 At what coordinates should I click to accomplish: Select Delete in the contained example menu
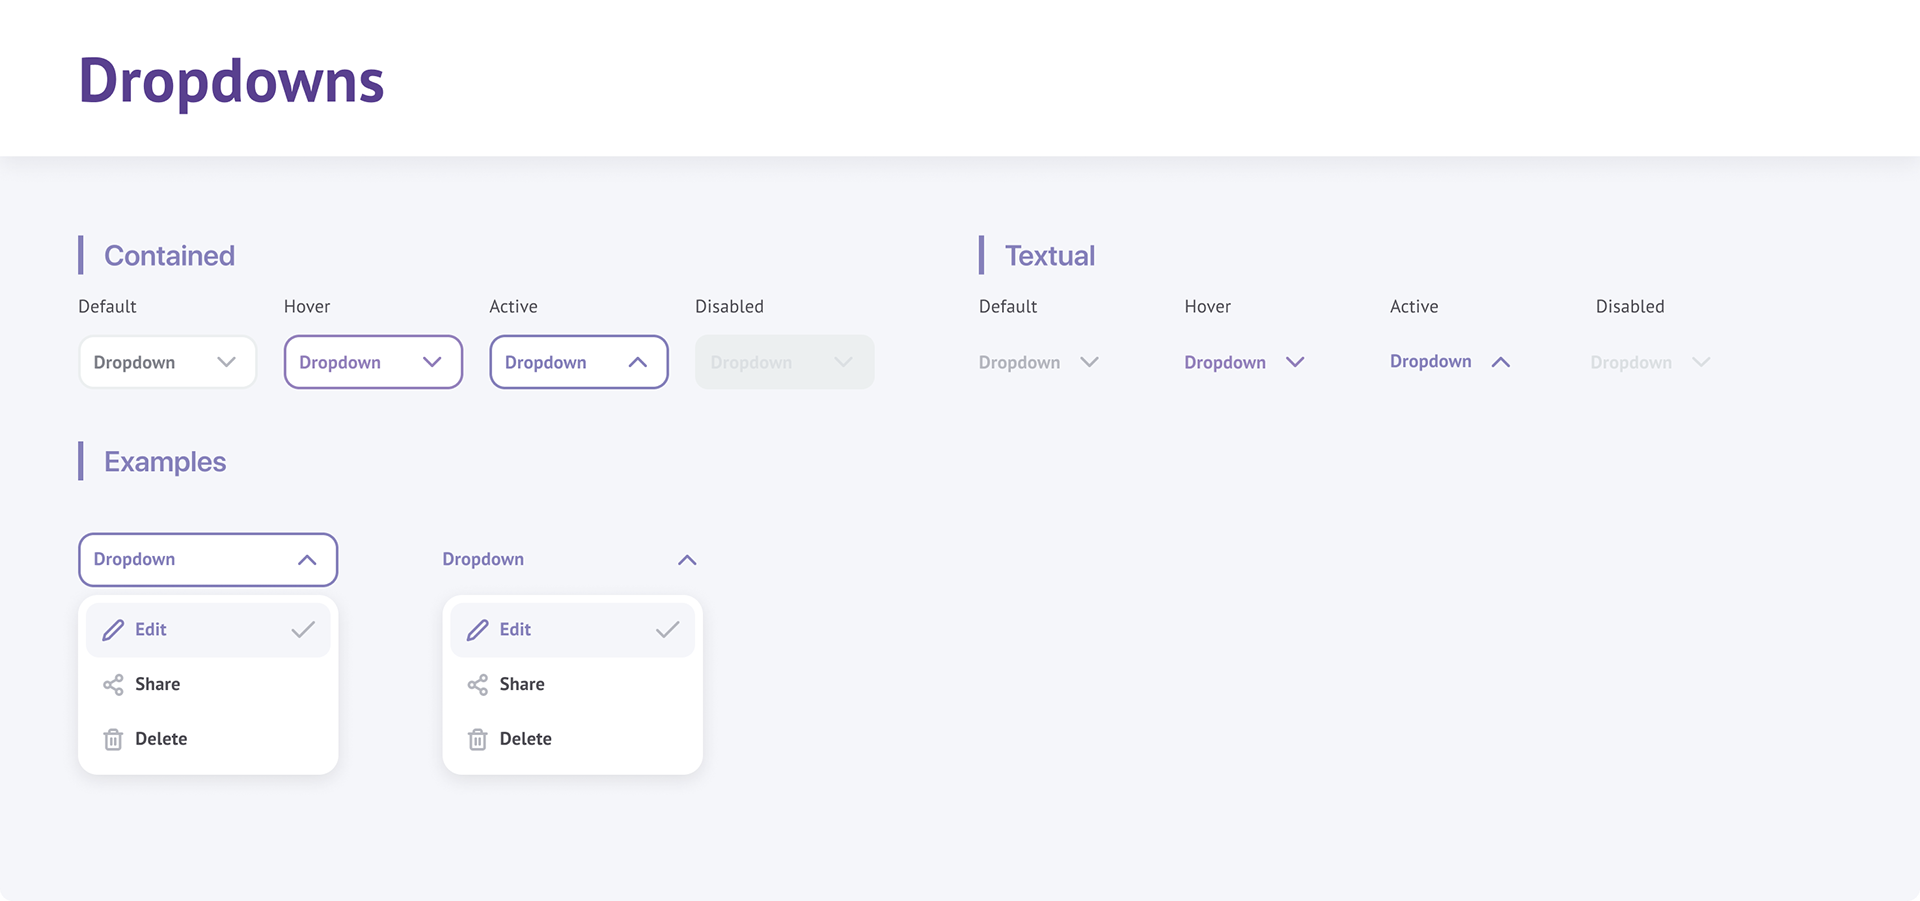click(x=208, y=740)
